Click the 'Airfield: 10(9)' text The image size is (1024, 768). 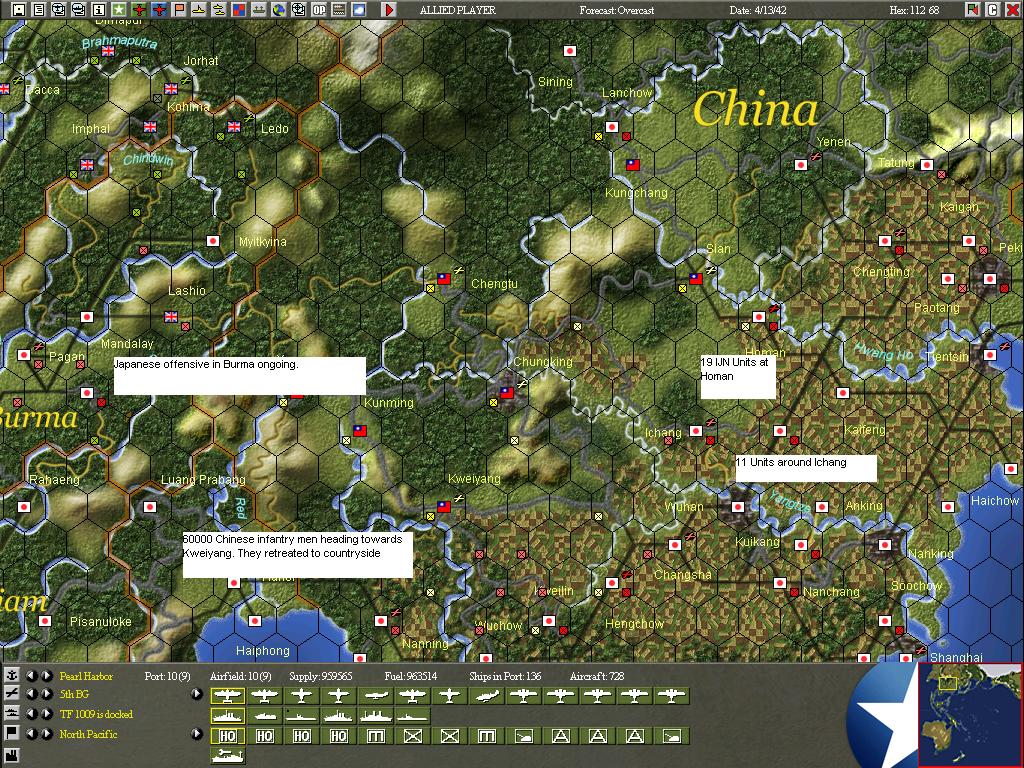pyautogui.click(x=240, y=676)
